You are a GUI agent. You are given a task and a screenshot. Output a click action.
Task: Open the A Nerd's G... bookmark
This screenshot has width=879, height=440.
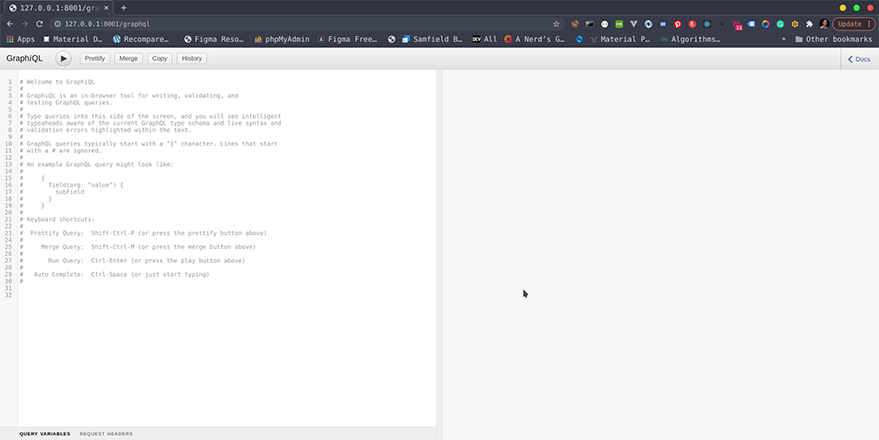[534, 39]
